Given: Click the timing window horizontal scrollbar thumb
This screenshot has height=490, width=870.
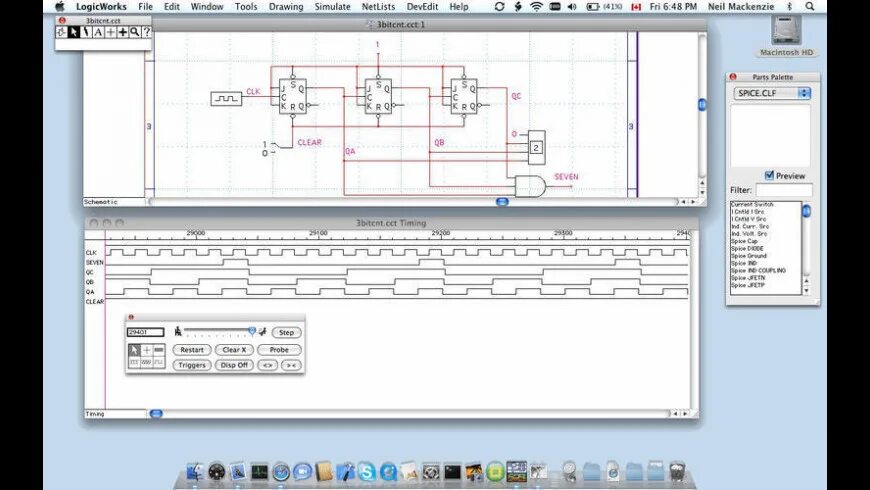Looking at the screenshot, I should pos(156,413).
